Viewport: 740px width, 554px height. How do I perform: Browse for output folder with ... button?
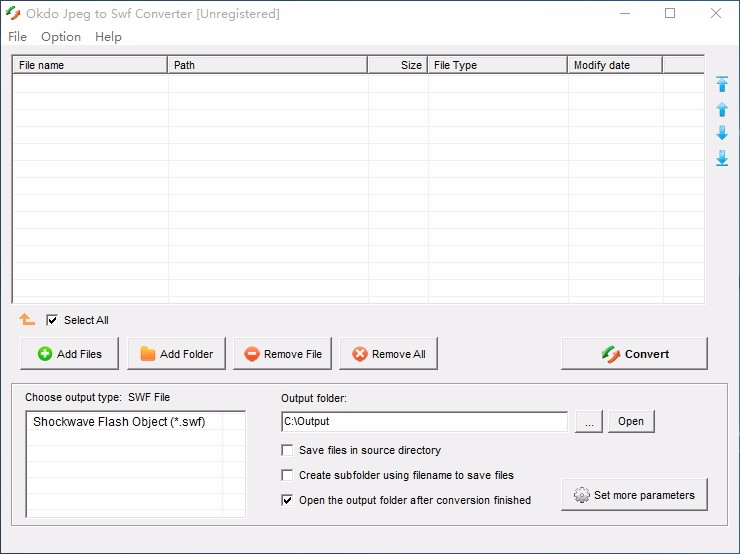[x=589, y=421]
